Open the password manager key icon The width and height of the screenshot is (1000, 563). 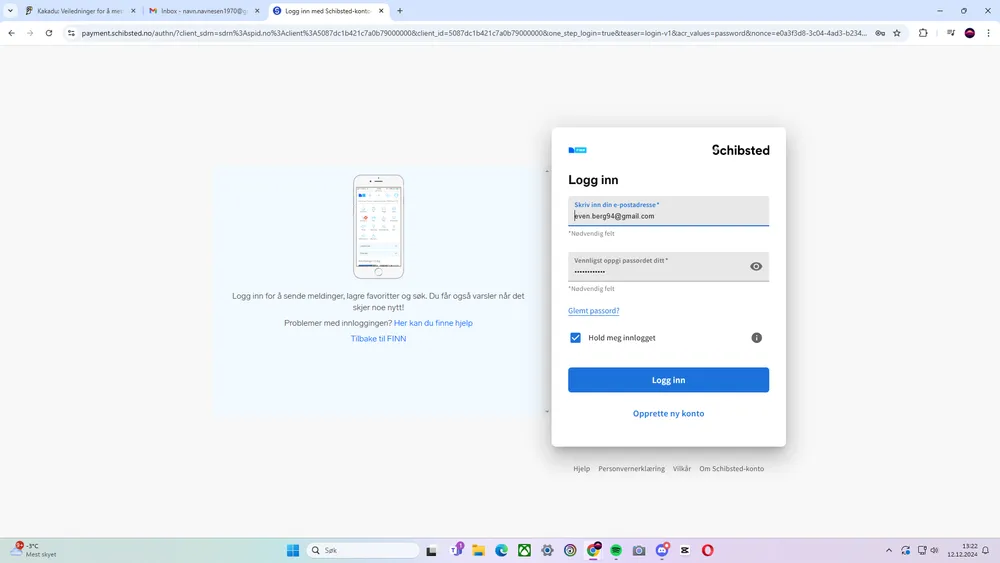880,33
